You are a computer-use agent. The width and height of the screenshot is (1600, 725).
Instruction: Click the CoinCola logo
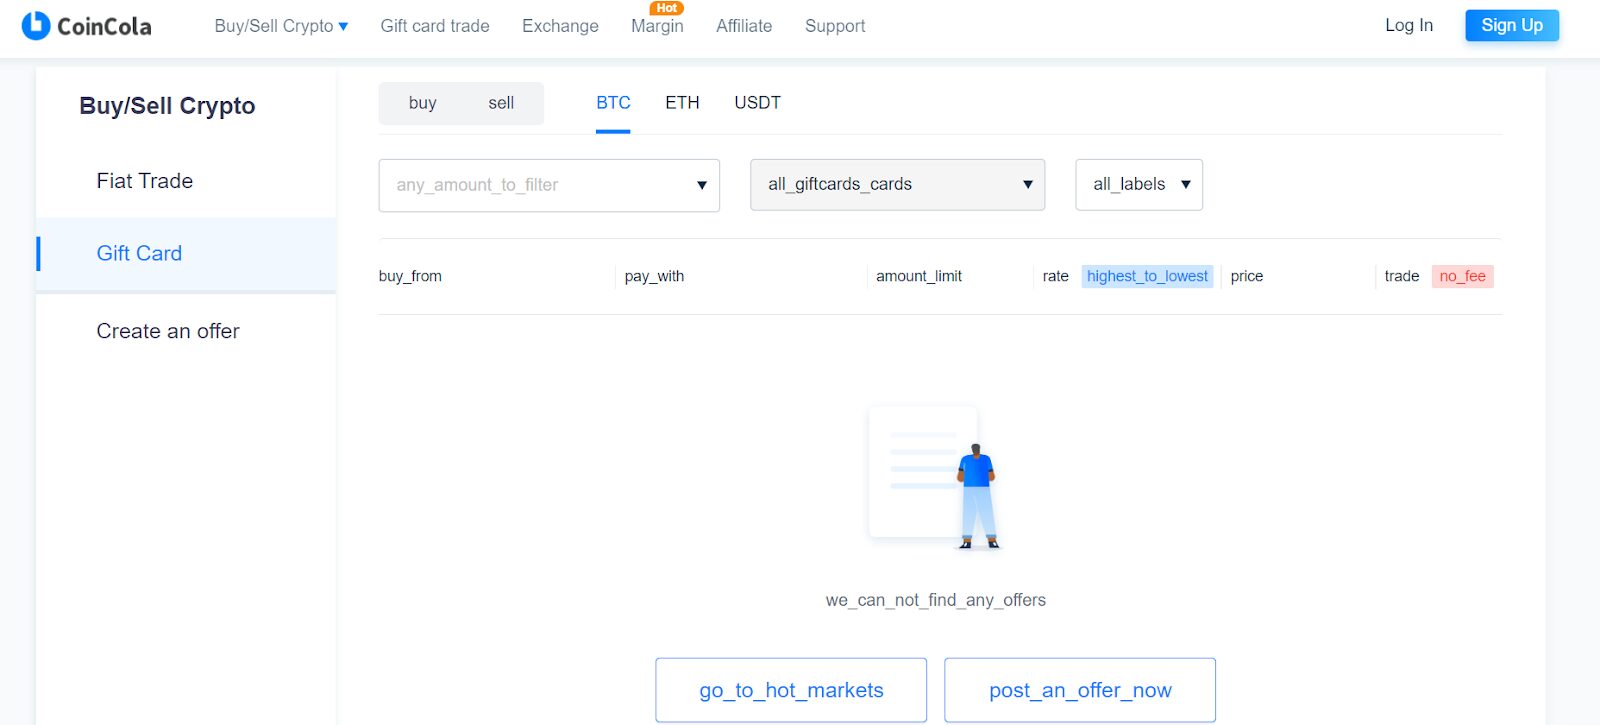(86, 26)
